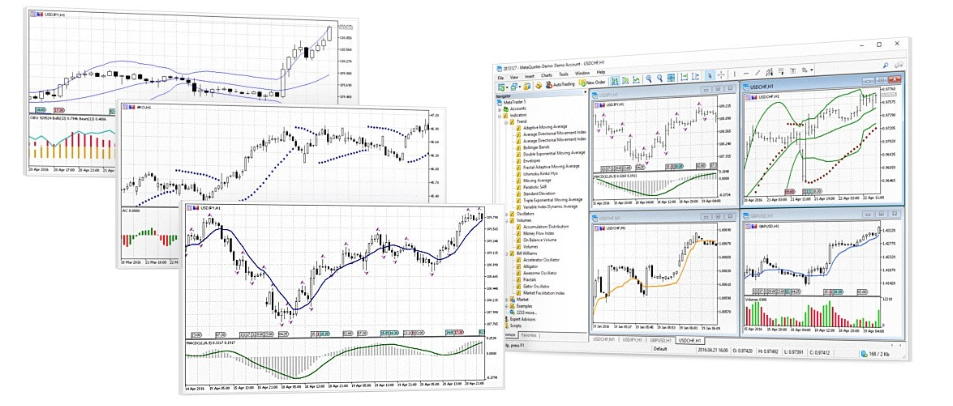
Task: Select Money Flow Index indicator
Action: click(538, 233)
